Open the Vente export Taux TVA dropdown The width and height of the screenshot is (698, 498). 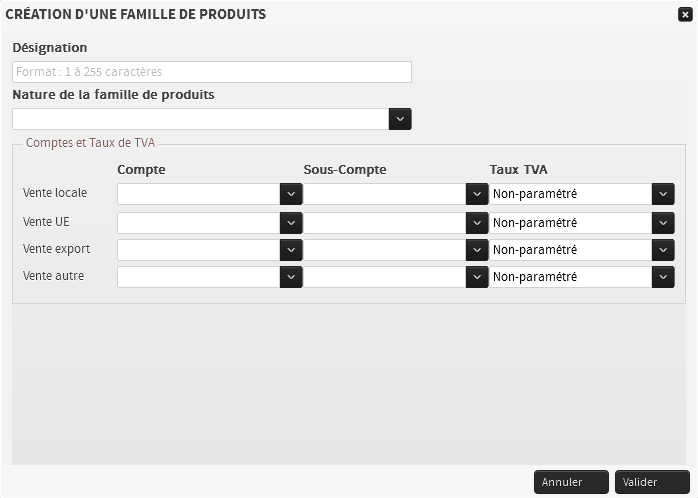(x=663, y=250)
